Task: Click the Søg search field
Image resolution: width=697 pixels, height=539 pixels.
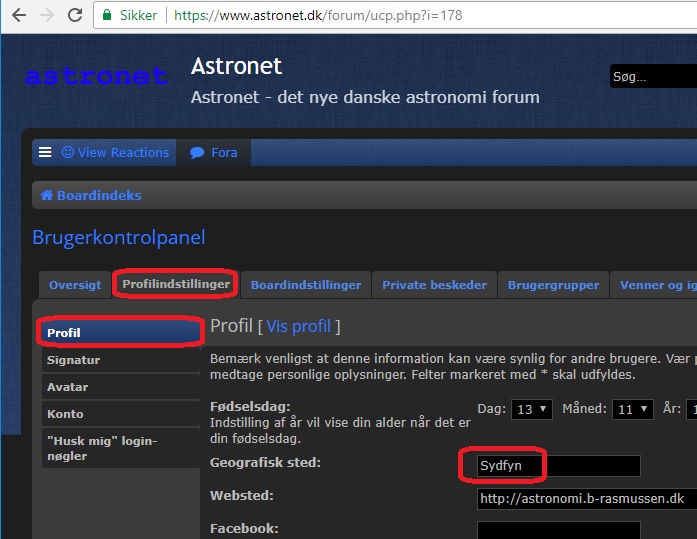Action: coord(653,76)
